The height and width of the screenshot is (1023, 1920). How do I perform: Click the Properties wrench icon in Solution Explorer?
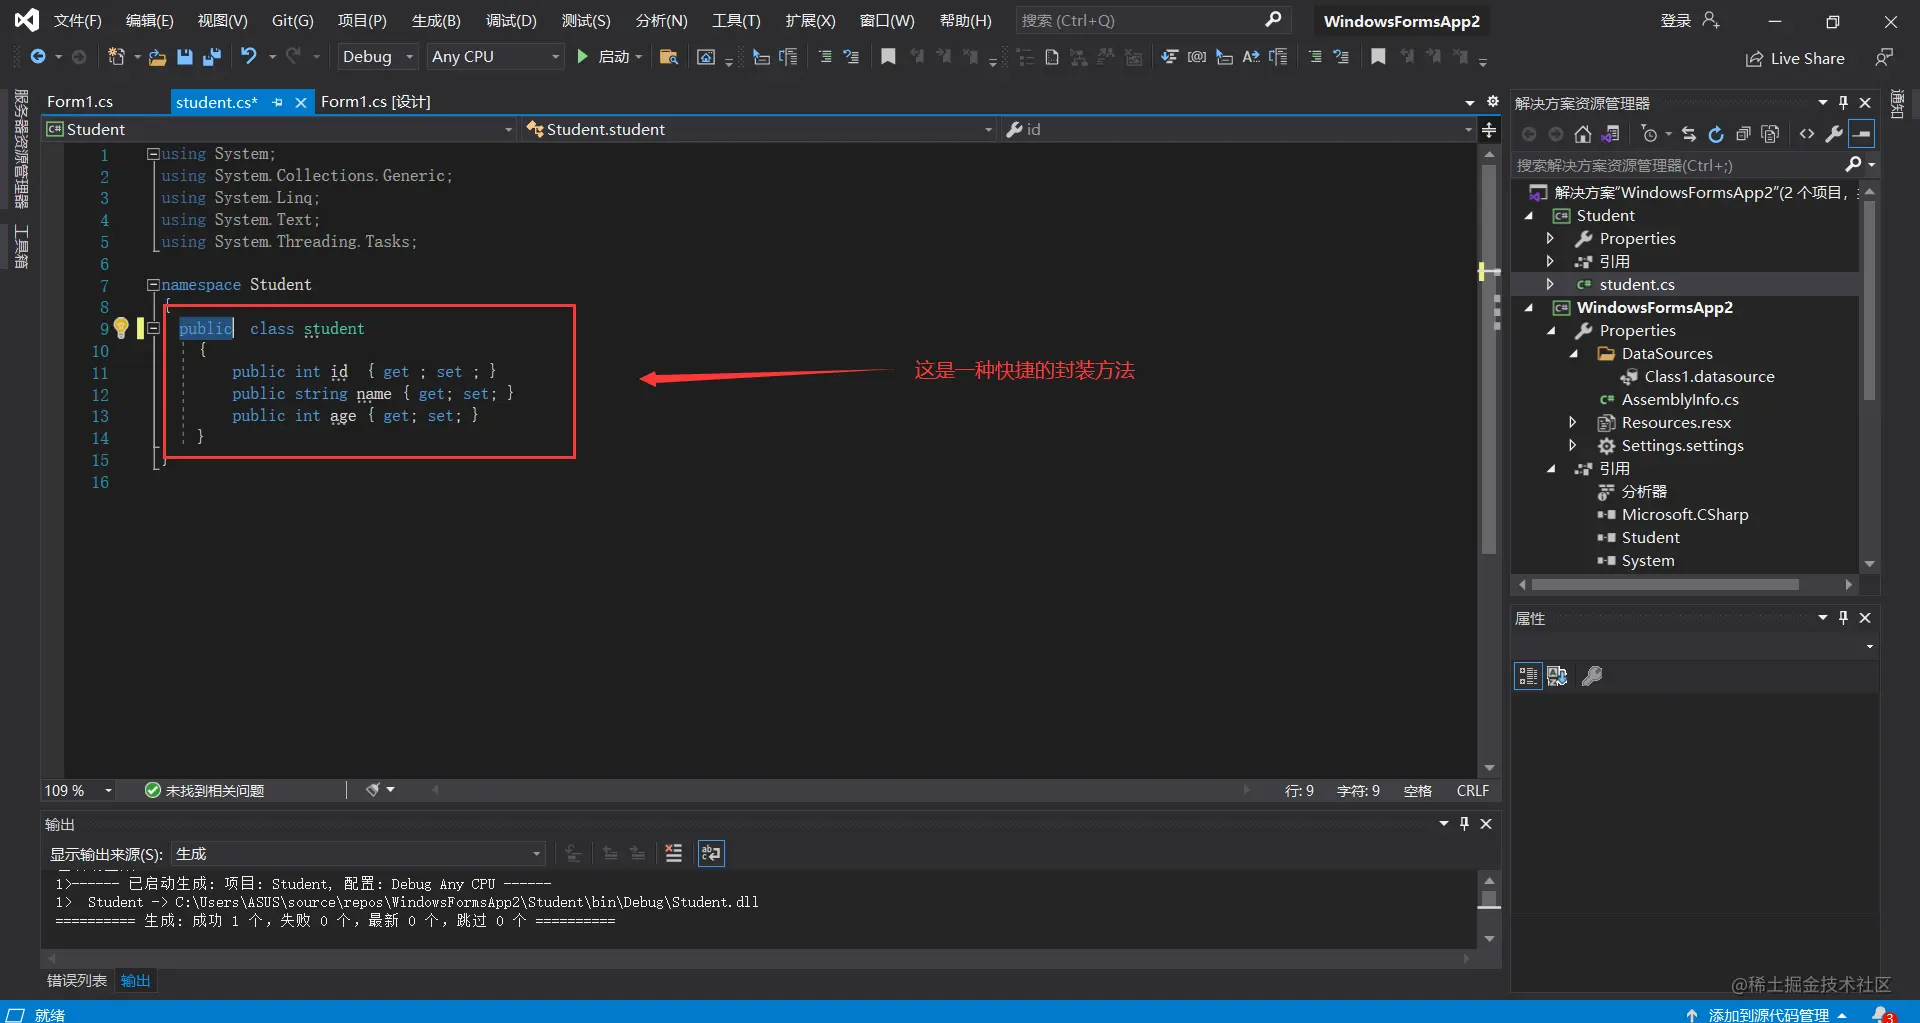1834,134
